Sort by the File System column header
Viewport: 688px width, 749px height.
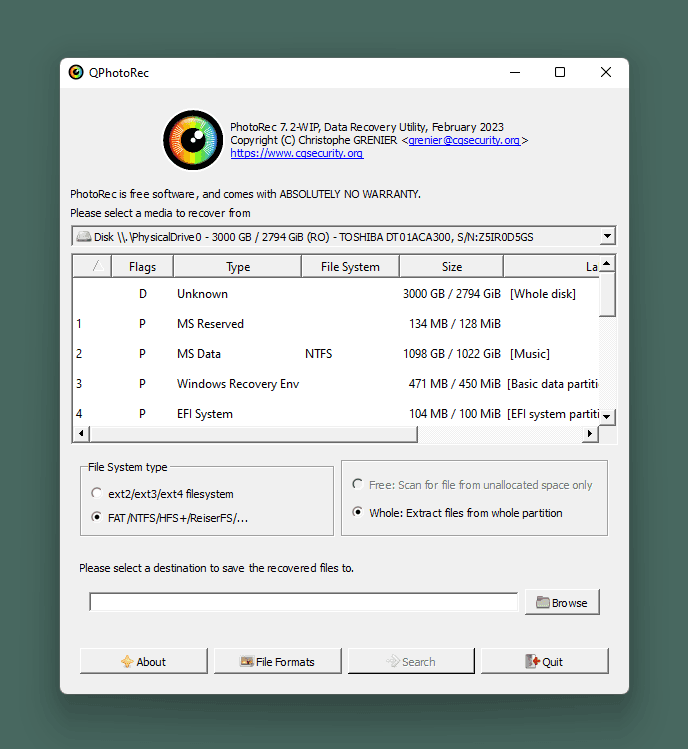(350, 266)
